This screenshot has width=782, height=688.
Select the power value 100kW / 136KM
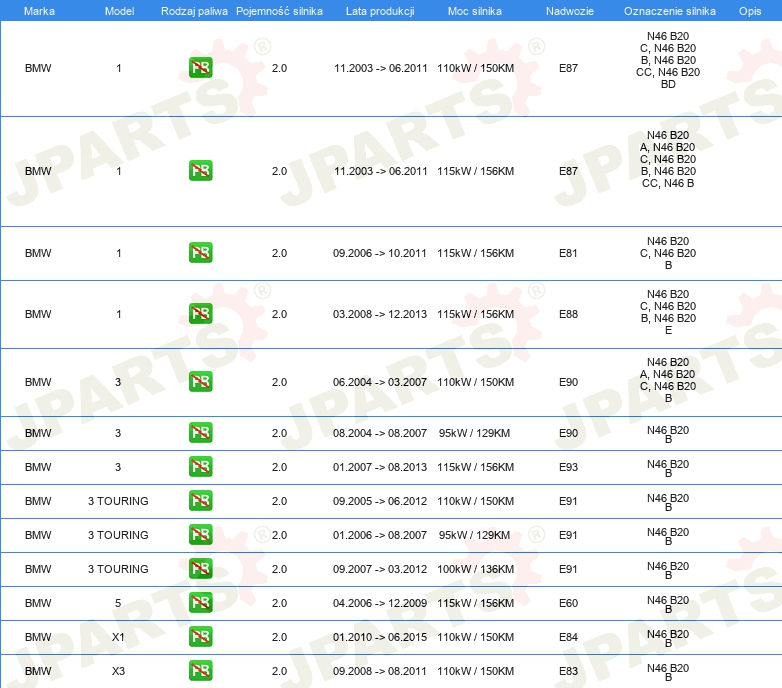click(475, 569)
